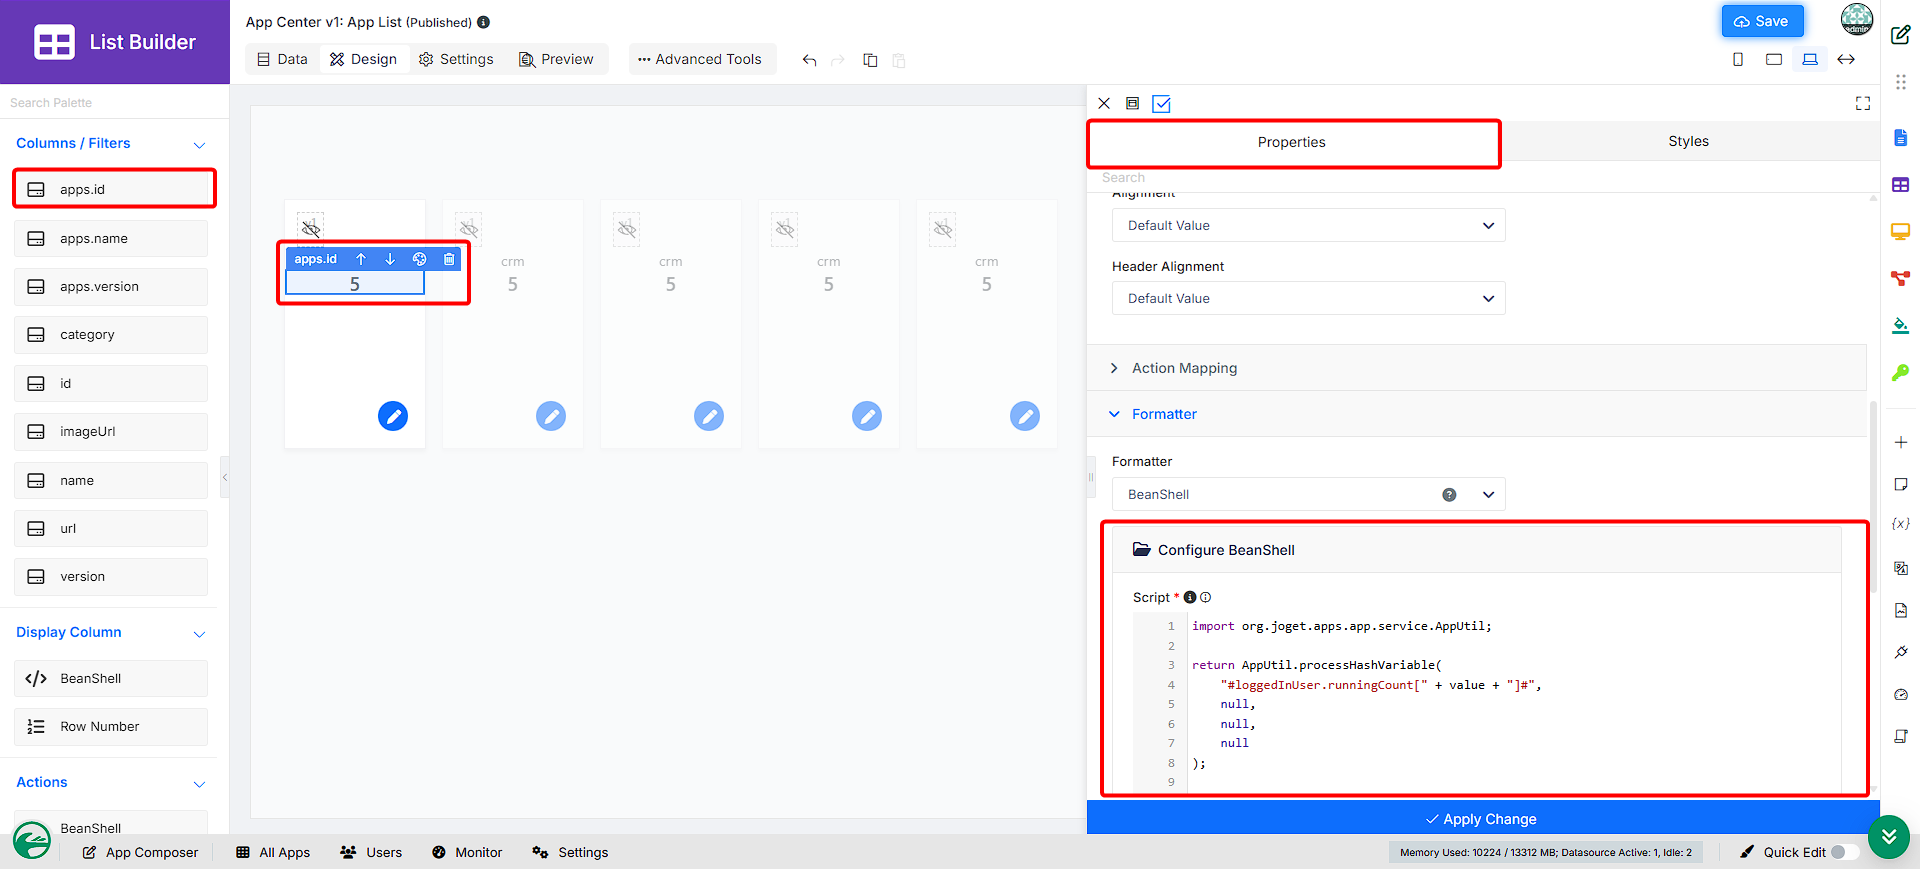Image resolution: width=1920 pixels, height=869 pixels.
Task: Click the Apply Change button
Action: (1482, 818)
